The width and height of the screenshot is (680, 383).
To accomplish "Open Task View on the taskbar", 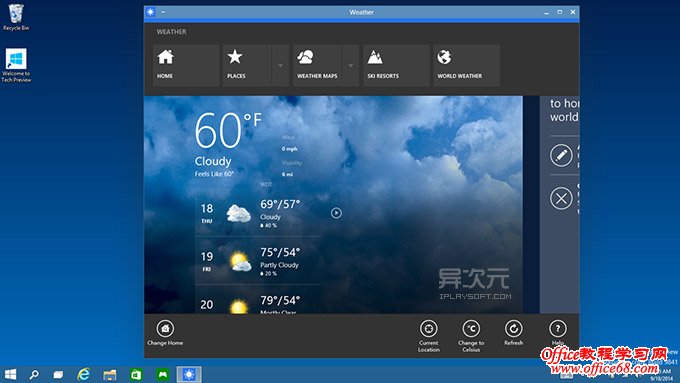I will [58, 374].
